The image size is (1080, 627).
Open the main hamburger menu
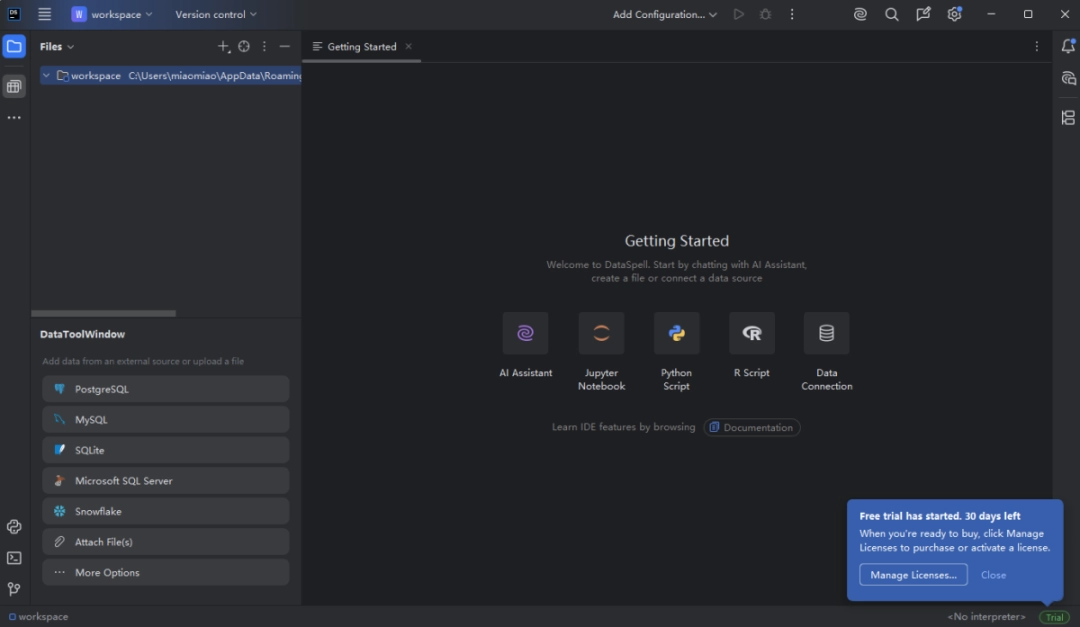pyautogui.click(x=43, y=14)
